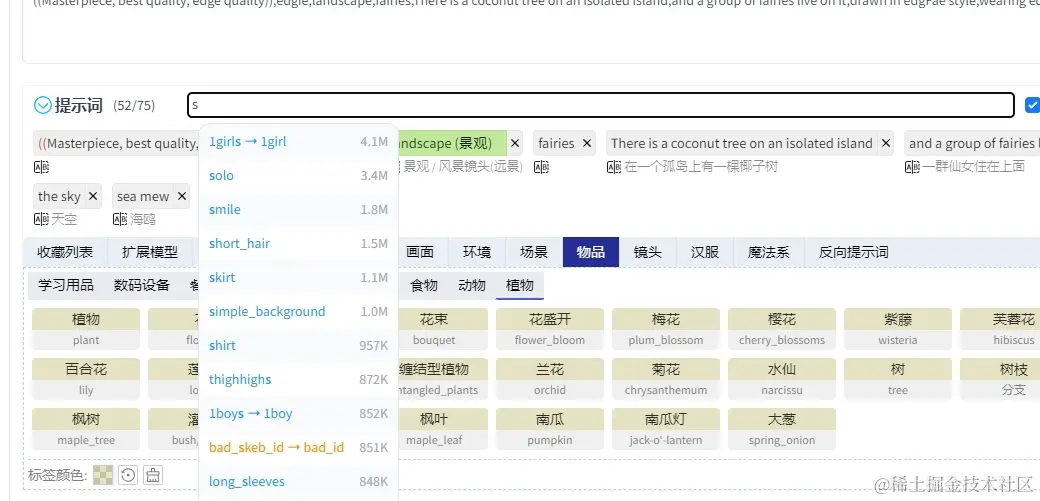Remove the landscape (景观) tag

(515, 143)
